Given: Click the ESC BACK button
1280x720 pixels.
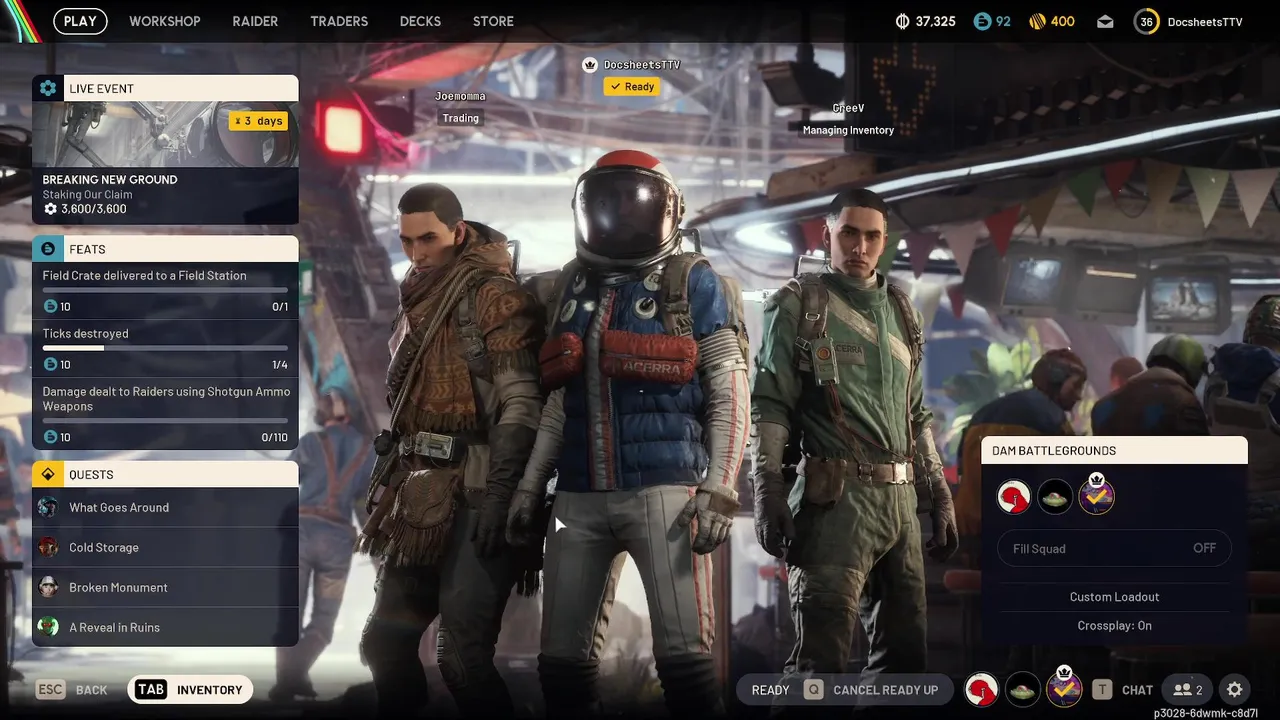Looking at the screenshot, I should (72, 690).
